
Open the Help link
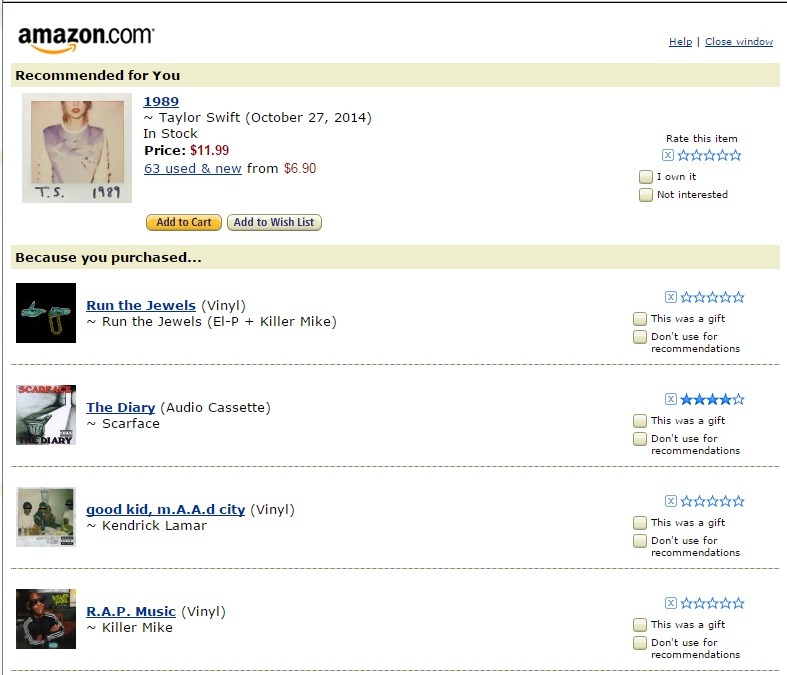[x=680, y=42]
